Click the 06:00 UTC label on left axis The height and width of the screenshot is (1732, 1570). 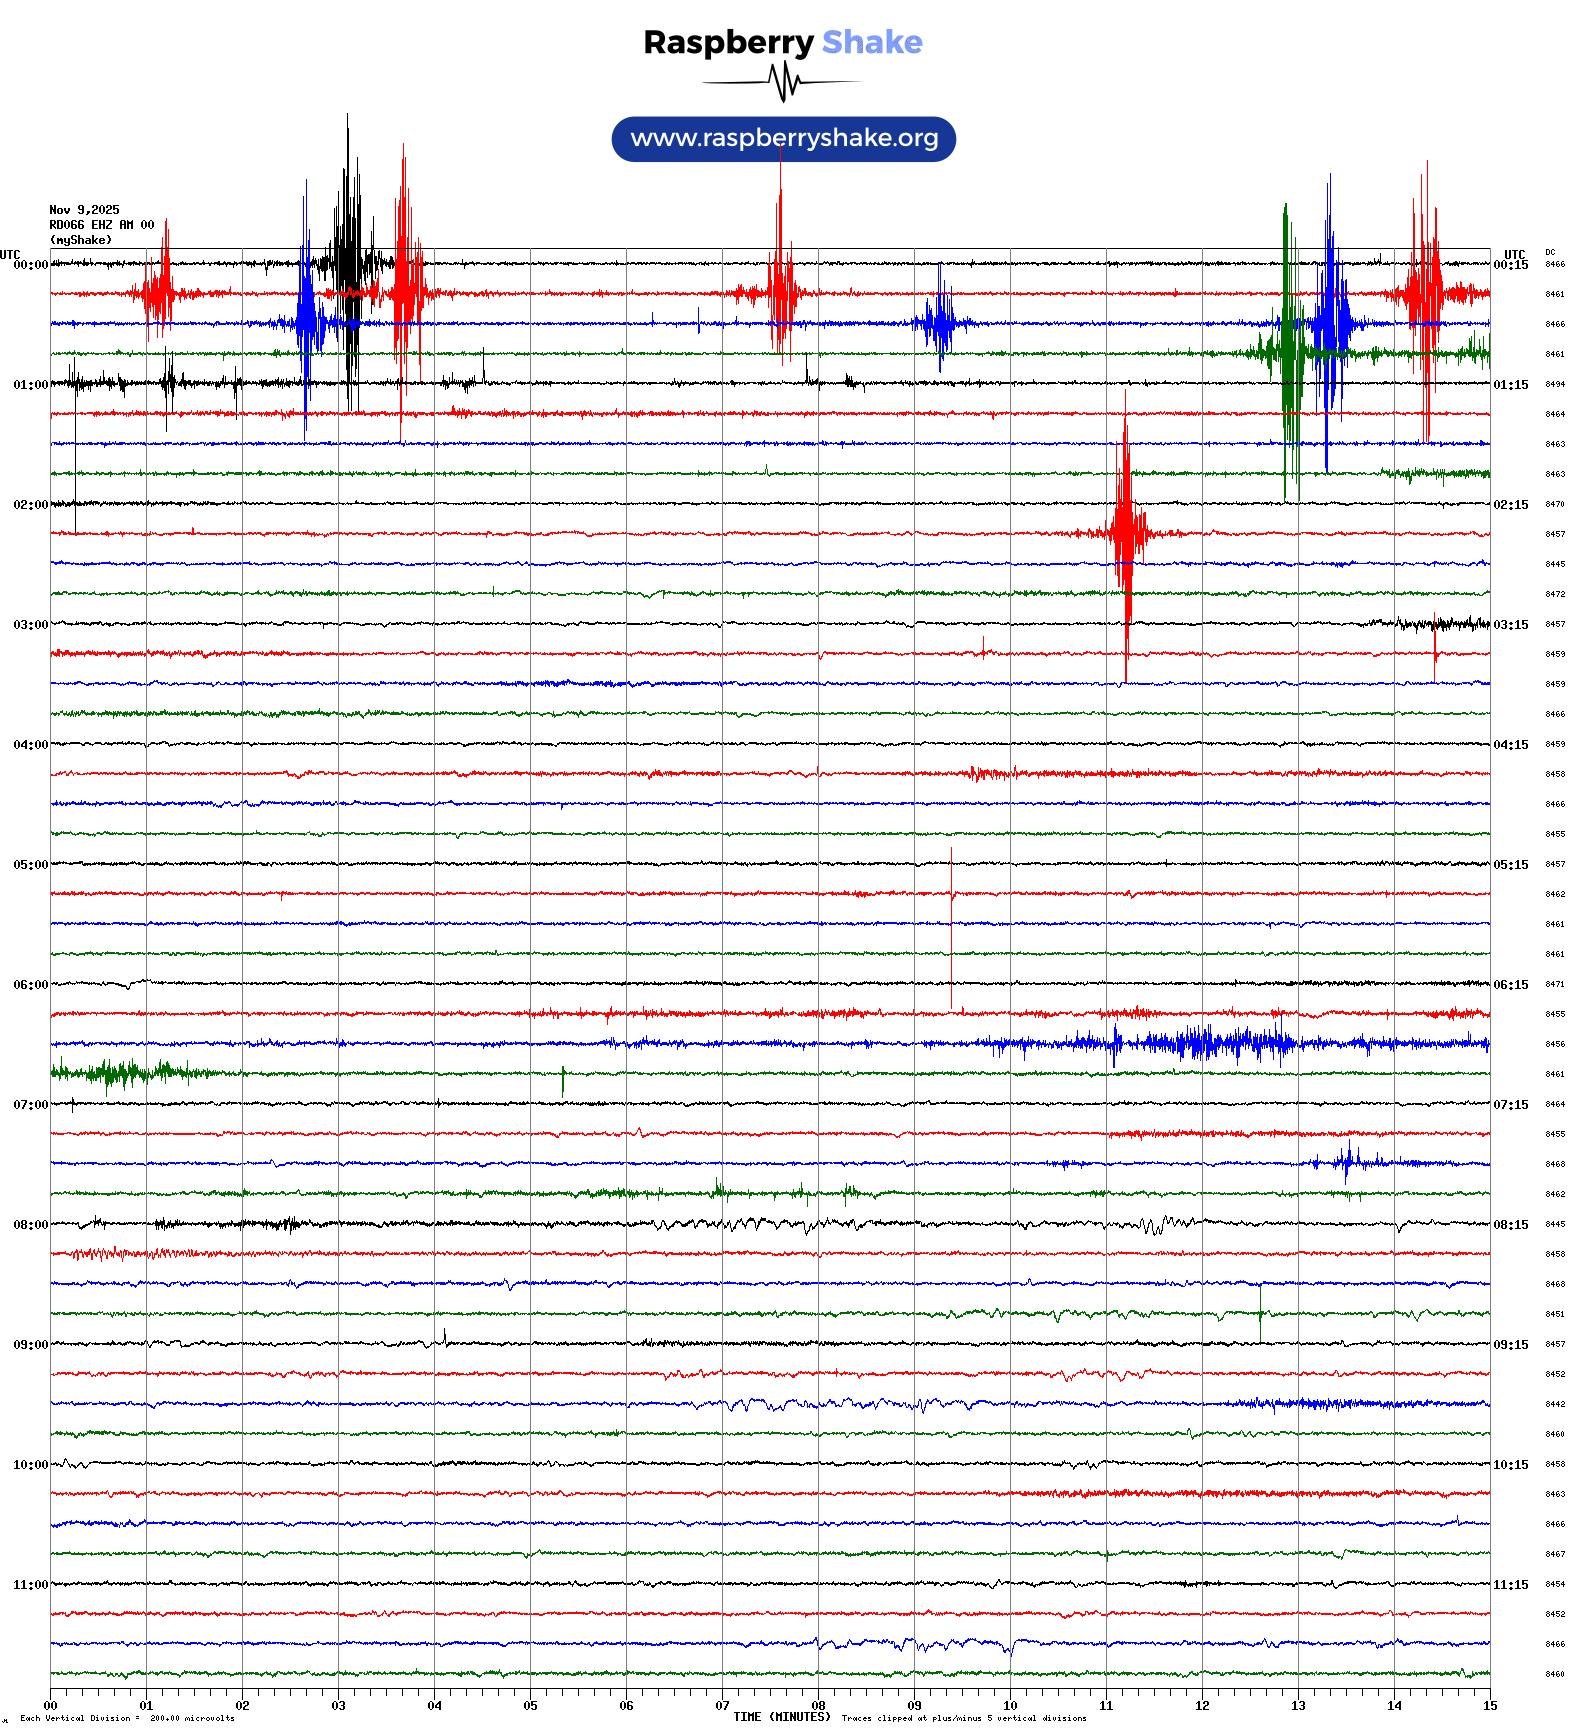(x=30, y=985)
